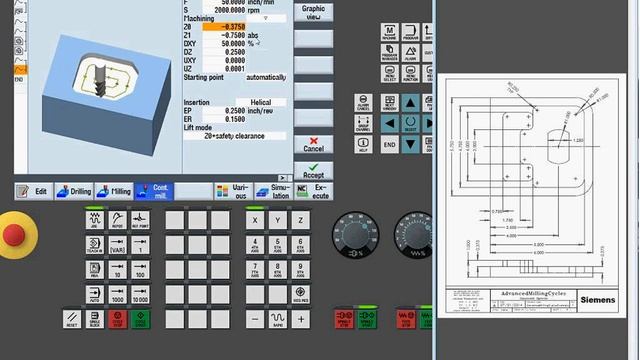Select the MDA mode key
Screen dimensions: 640x360
(95, 270)
